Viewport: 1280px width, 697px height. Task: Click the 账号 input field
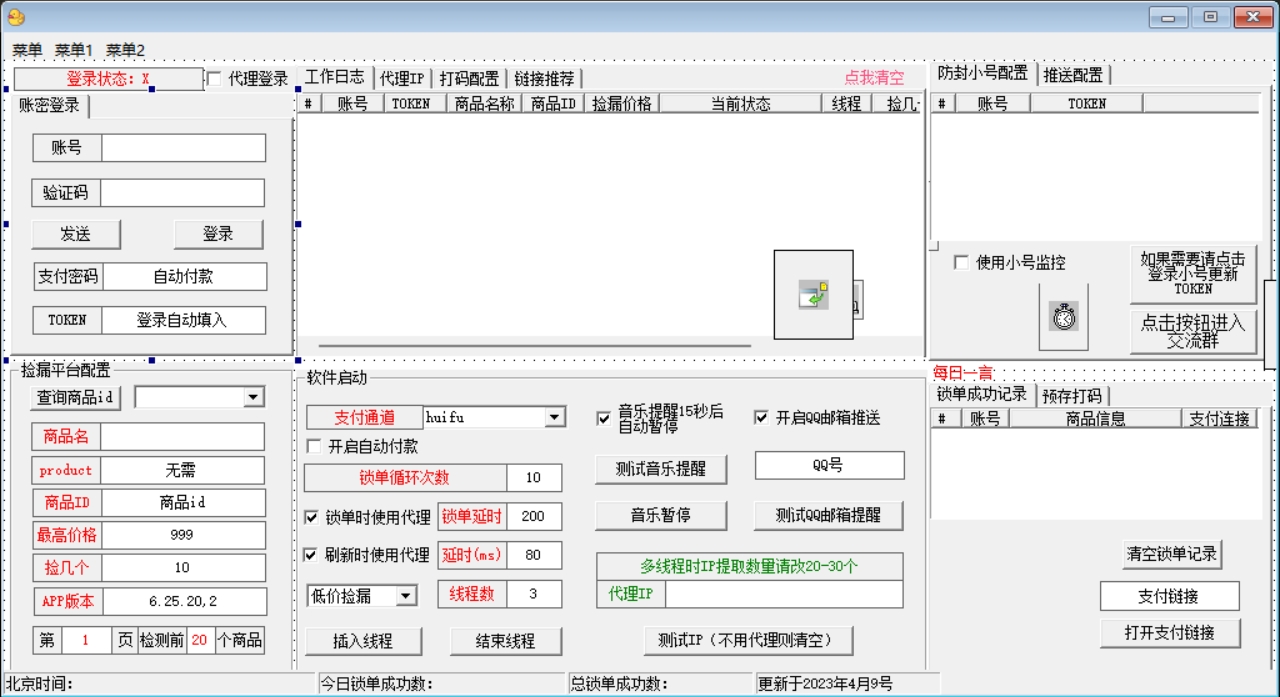coord(184,148)
